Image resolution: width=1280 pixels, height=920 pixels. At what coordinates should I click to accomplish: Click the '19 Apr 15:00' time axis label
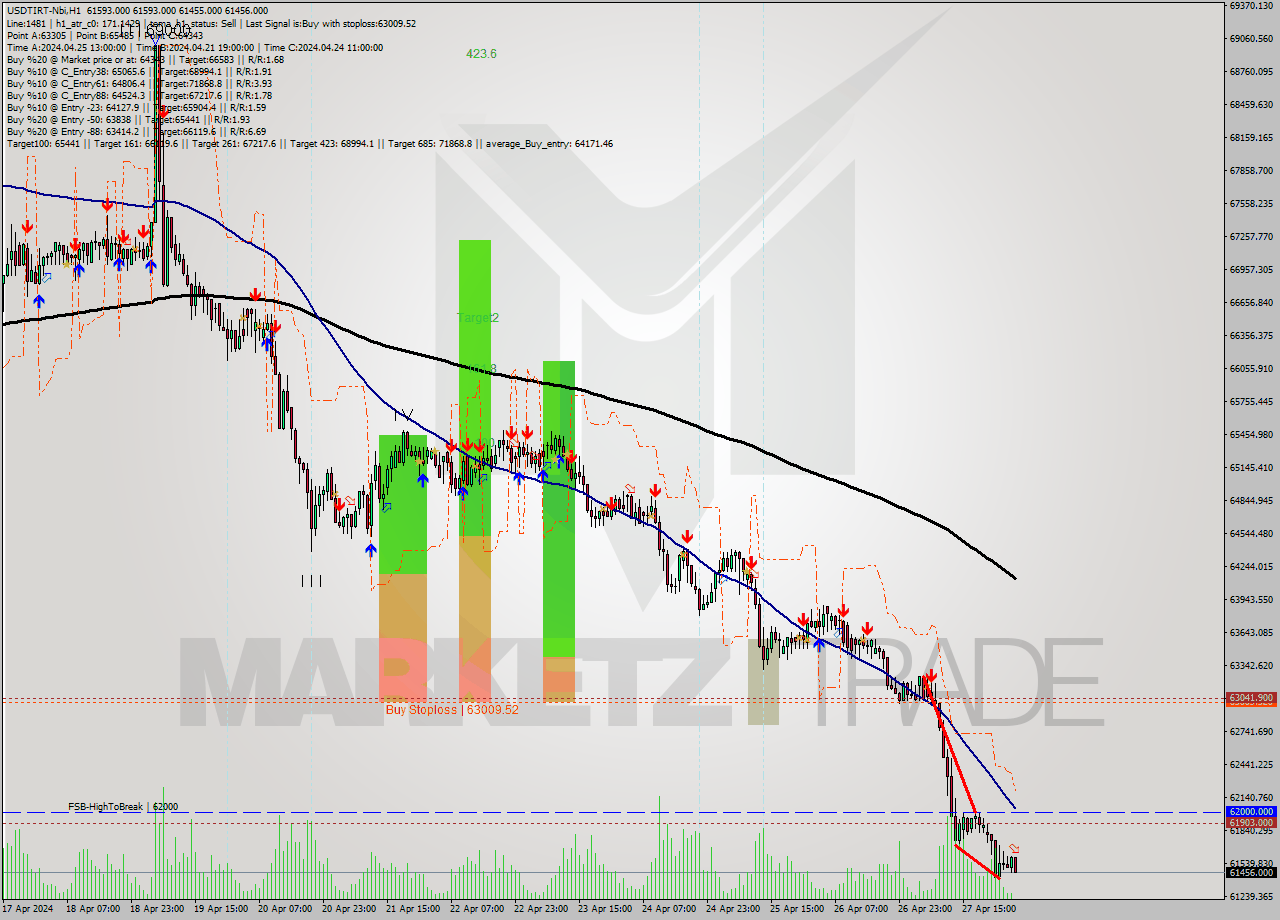(x=219, y=909)
